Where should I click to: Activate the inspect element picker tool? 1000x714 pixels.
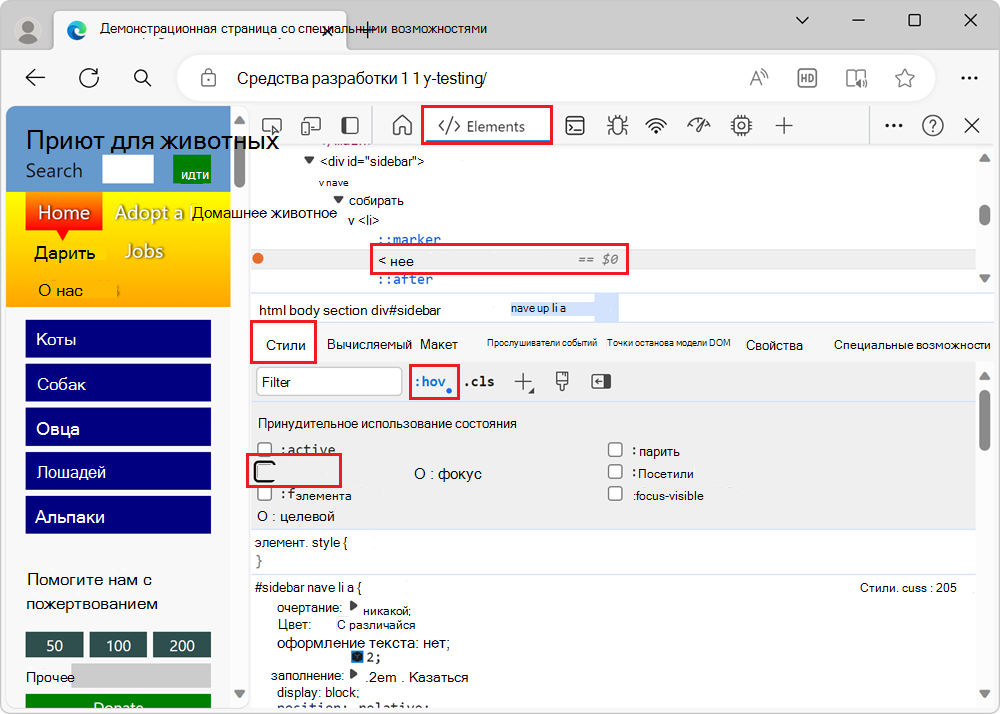pos(272,126)
